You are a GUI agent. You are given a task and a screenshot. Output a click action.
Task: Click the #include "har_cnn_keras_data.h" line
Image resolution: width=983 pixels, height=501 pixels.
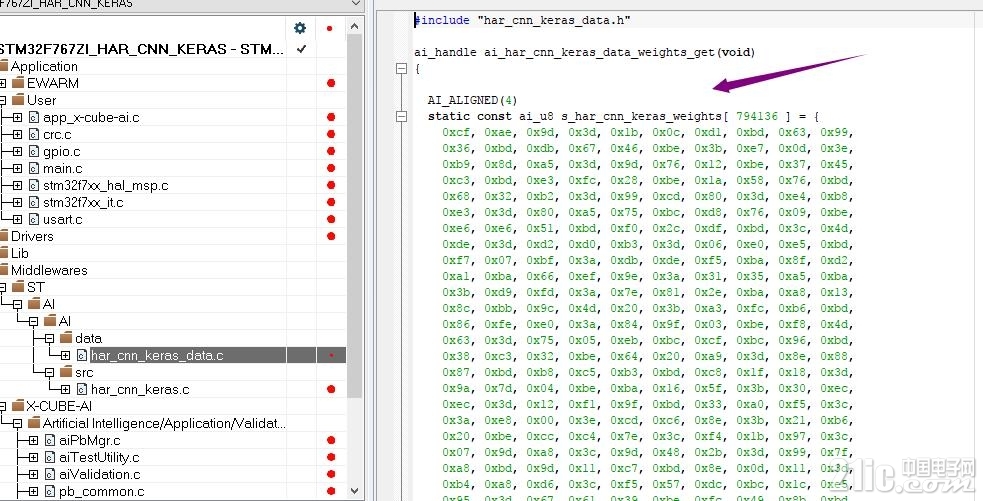522,20
